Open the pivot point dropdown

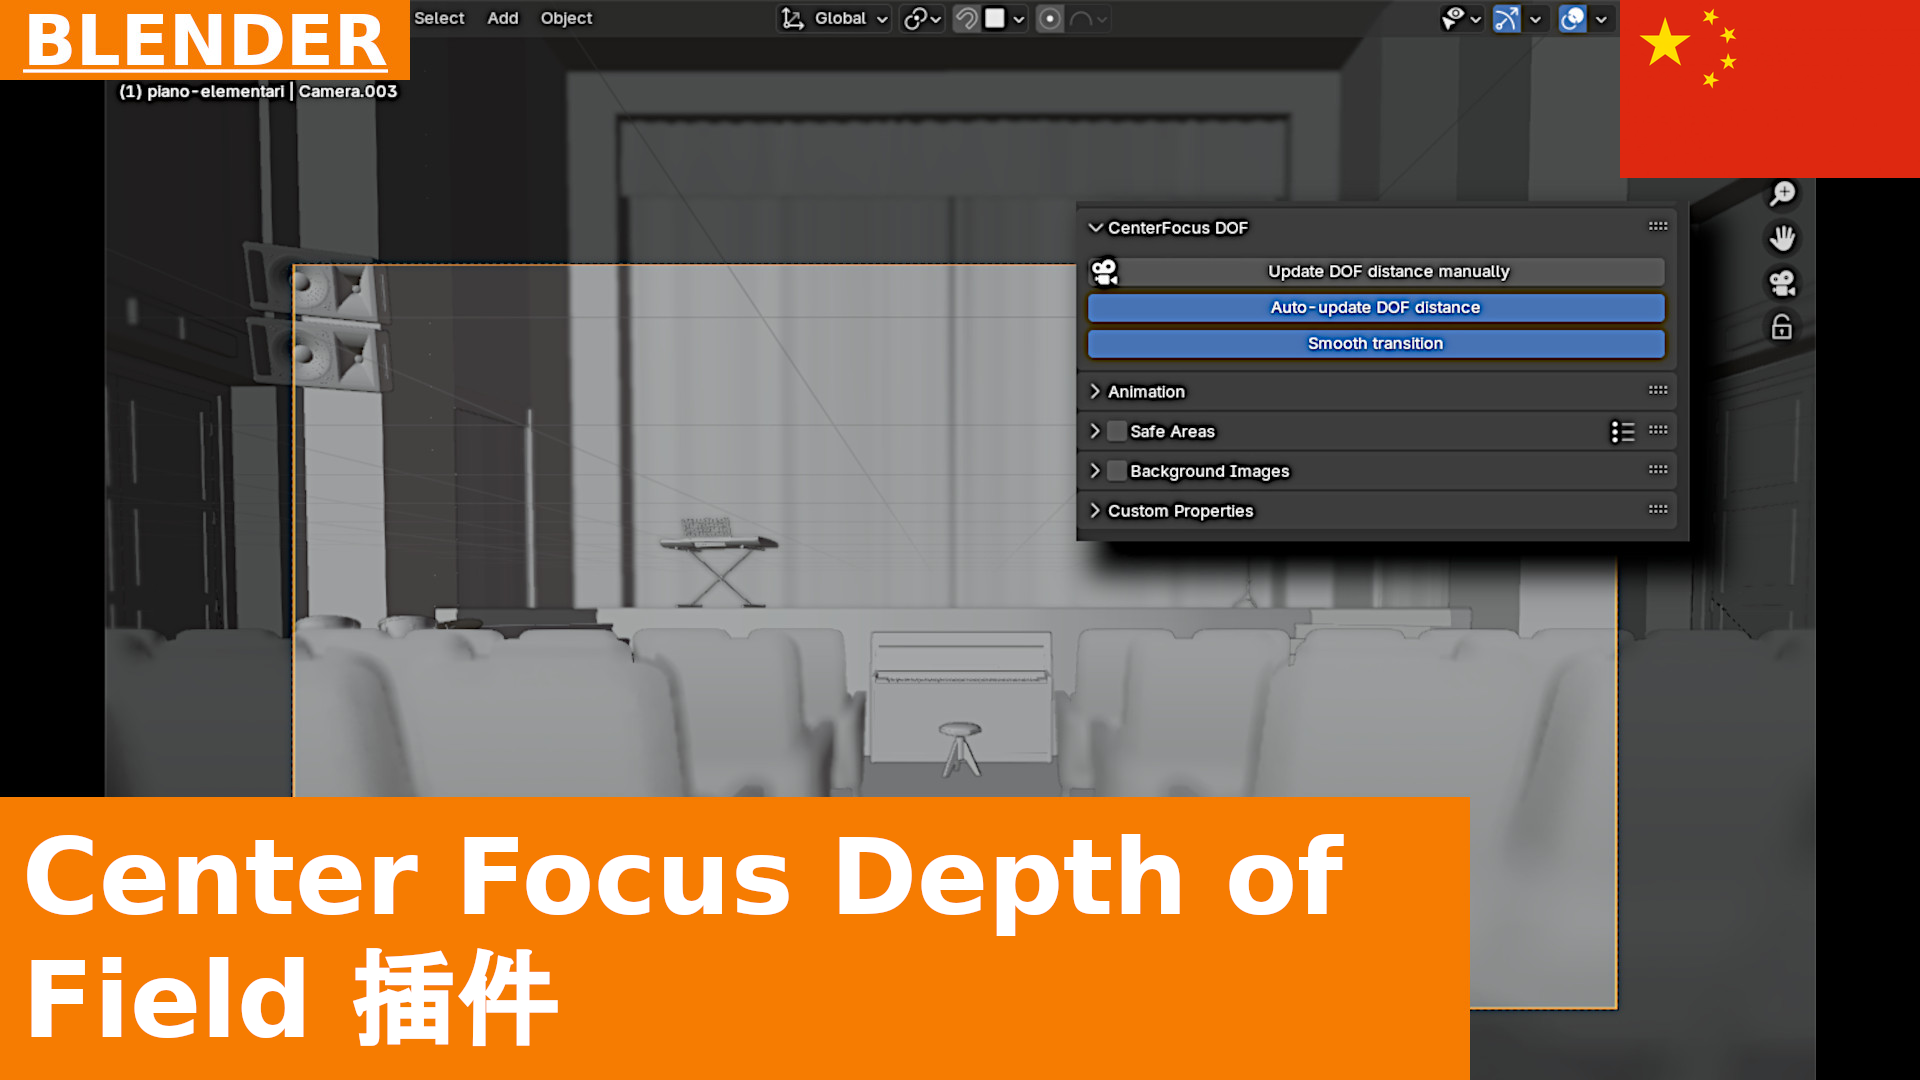922,18
